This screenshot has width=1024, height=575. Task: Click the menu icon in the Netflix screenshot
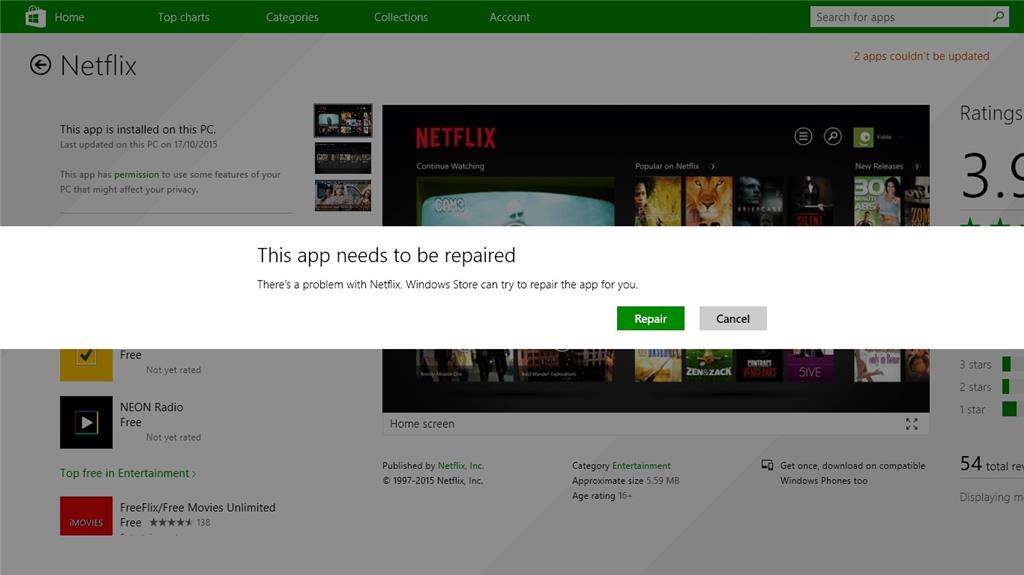803,137
